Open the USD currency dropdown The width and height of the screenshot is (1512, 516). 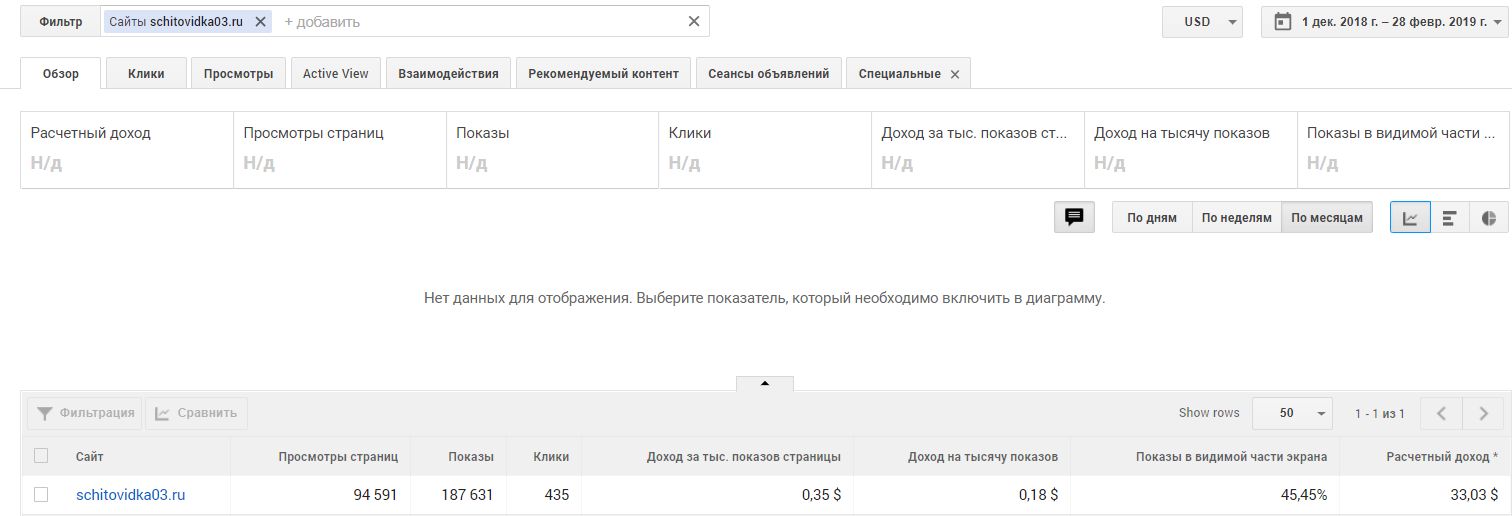tap(1202, 22)
